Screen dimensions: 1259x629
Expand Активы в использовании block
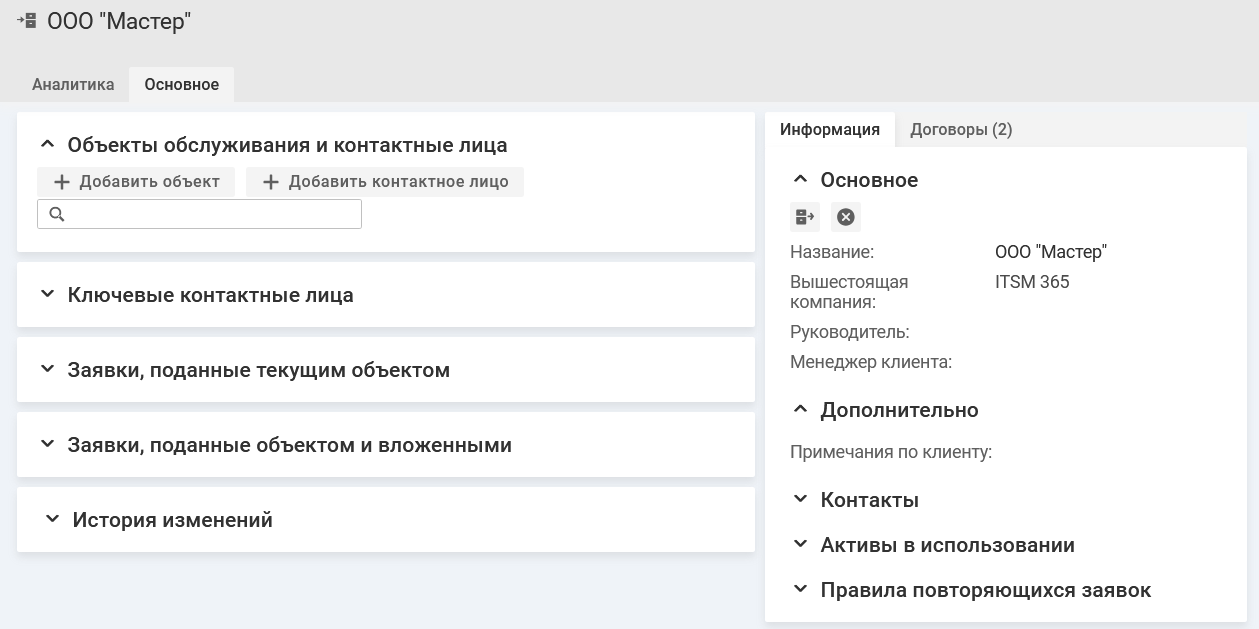pyautogui.click(x=799, y=545)
